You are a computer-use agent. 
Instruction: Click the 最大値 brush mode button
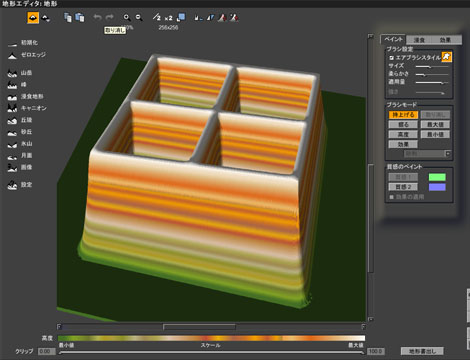tap(435, 124)
